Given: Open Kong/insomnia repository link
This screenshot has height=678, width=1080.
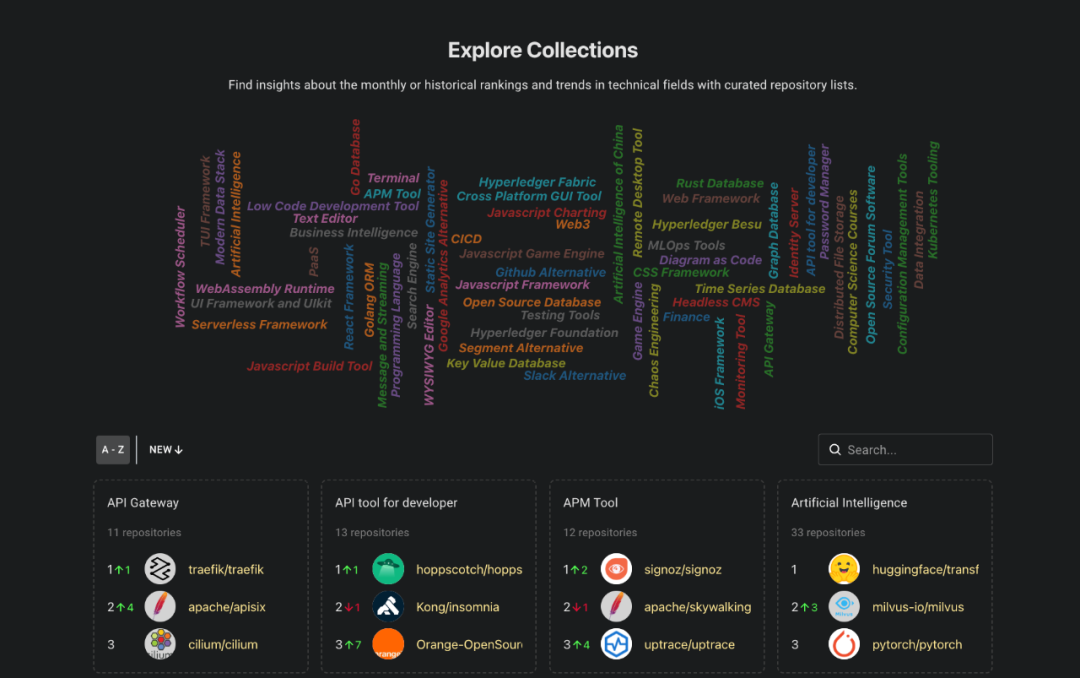Looking at the screenshot, I should click(x=457, y=607).
